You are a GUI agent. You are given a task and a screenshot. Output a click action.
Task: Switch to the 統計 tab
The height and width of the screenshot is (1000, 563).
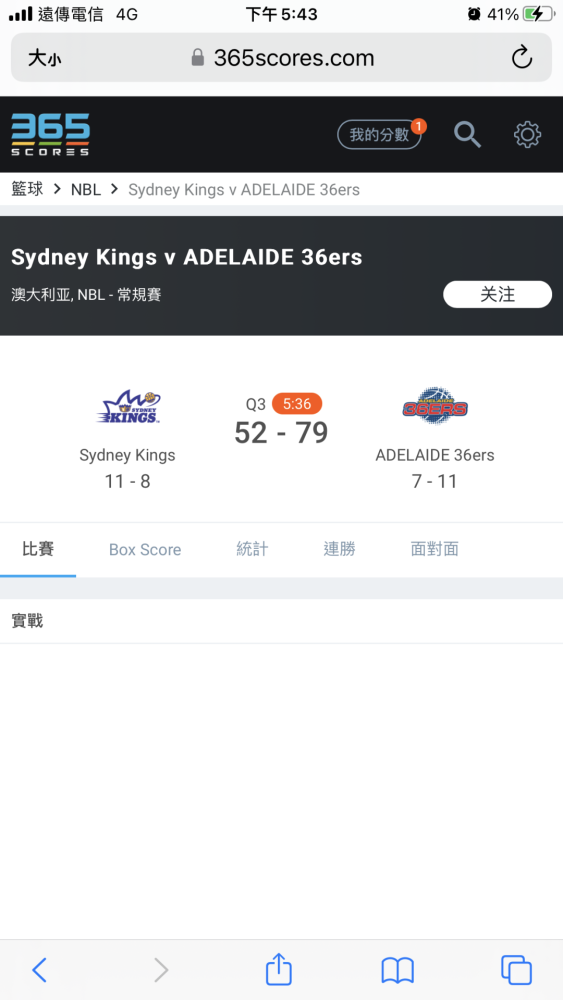pyautogui.click(x=252, y=549)
